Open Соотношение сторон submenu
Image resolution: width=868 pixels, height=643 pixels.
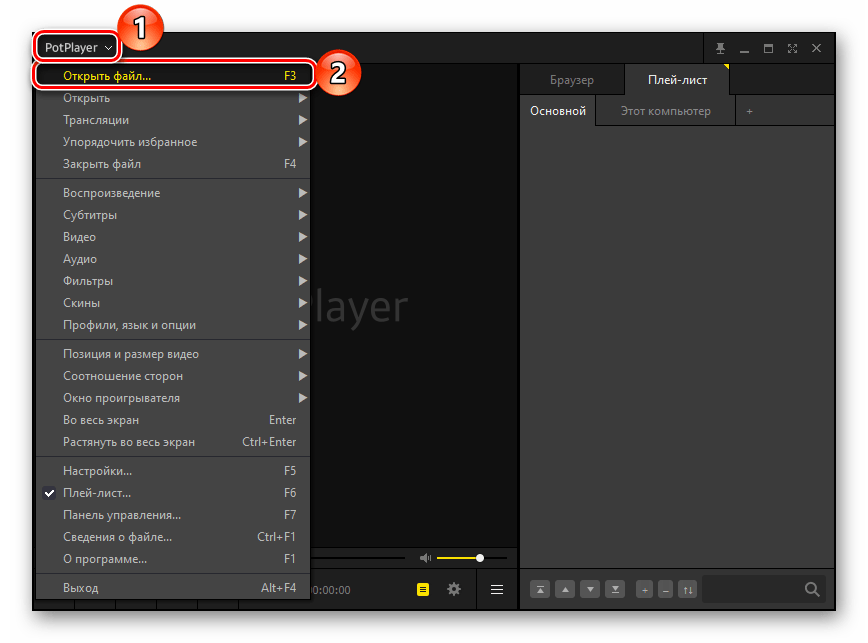pos(173,376)
